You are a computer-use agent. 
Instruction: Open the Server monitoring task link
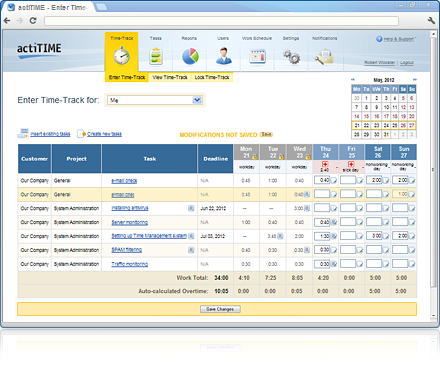click(x=129, y=222)
